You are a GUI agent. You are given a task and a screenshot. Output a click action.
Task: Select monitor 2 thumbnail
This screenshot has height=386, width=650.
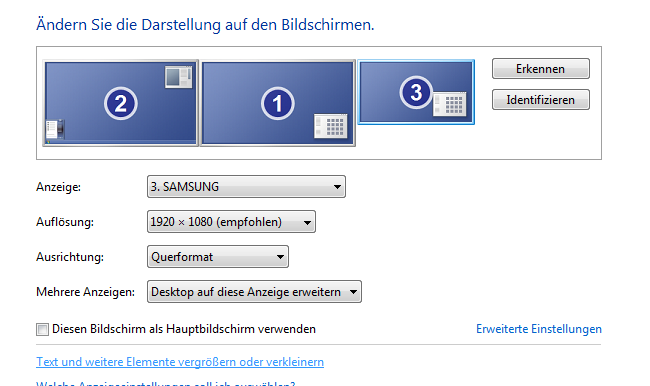[x=121, y=103]
